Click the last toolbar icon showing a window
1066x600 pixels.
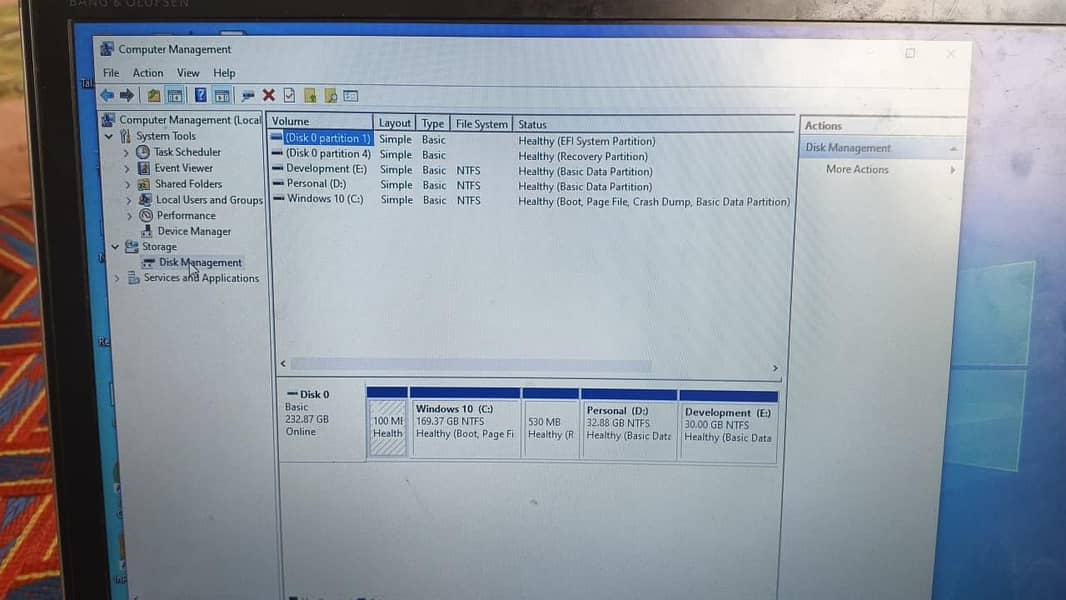[351, 96]
